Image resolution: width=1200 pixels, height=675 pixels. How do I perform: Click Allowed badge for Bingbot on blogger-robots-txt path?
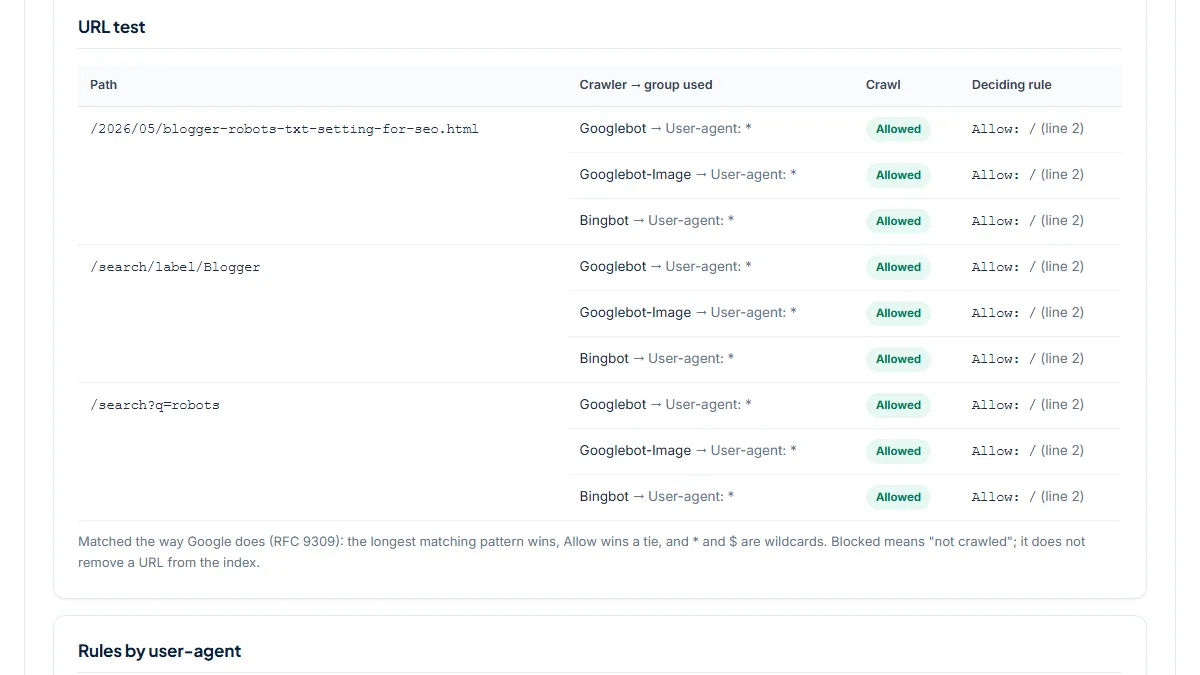[898, 221]
